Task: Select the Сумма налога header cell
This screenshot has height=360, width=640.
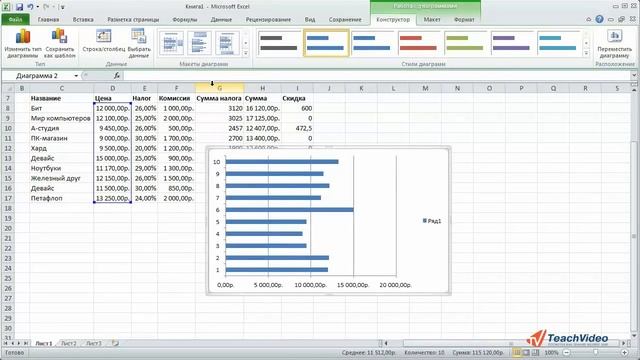Action: [219, 98]
